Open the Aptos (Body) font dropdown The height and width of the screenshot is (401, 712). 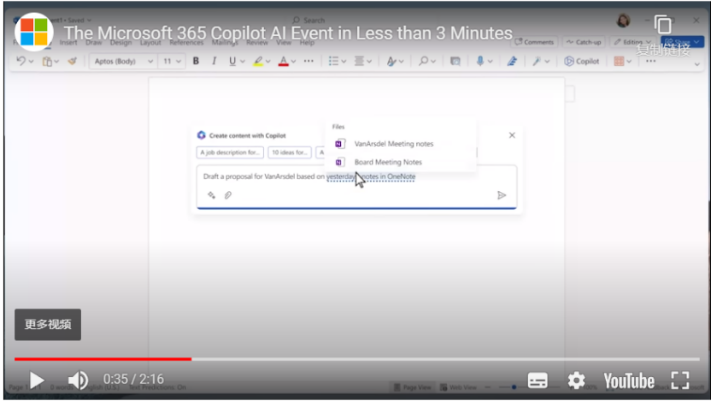tap(123, 61)
